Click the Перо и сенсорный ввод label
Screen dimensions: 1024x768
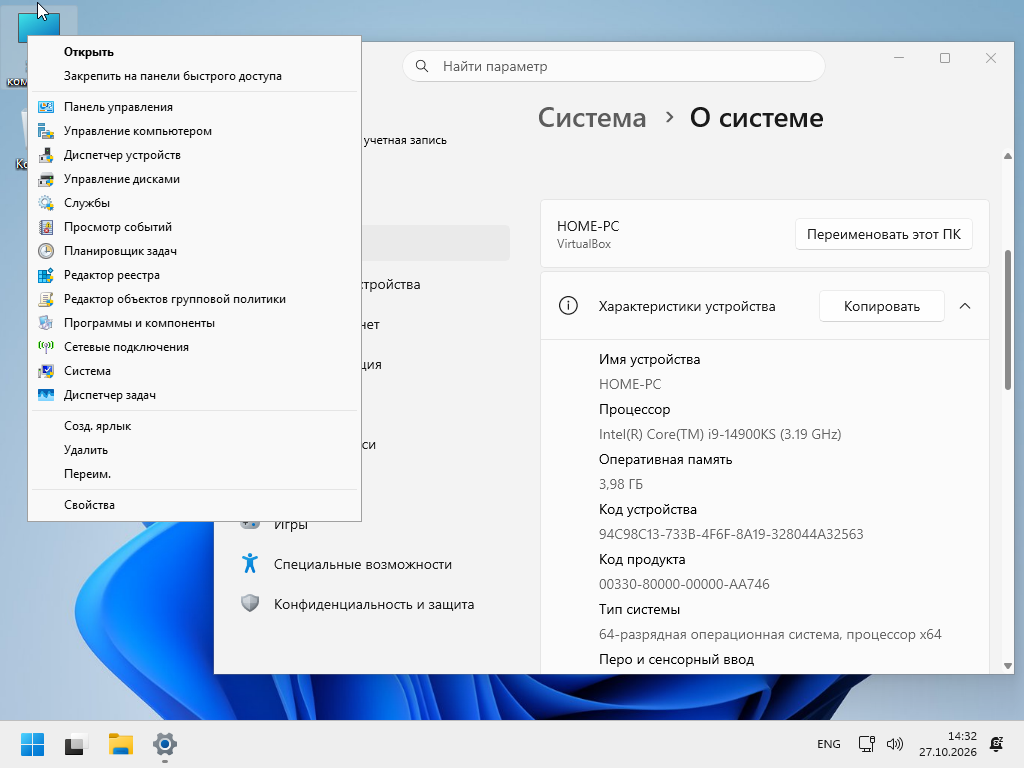(676, 660)
